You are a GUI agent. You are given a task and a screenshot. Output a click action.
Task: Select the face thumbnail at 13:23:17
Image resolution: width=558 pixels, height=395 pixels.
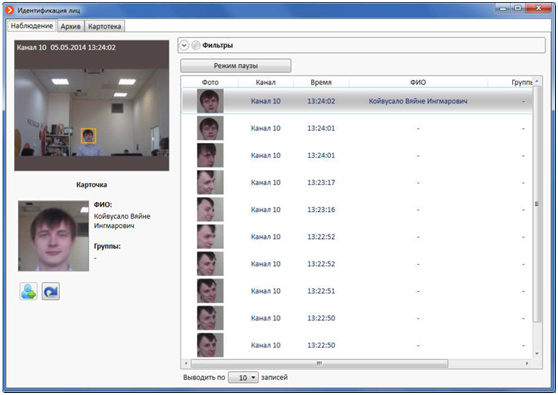click(x=210, y=182)
